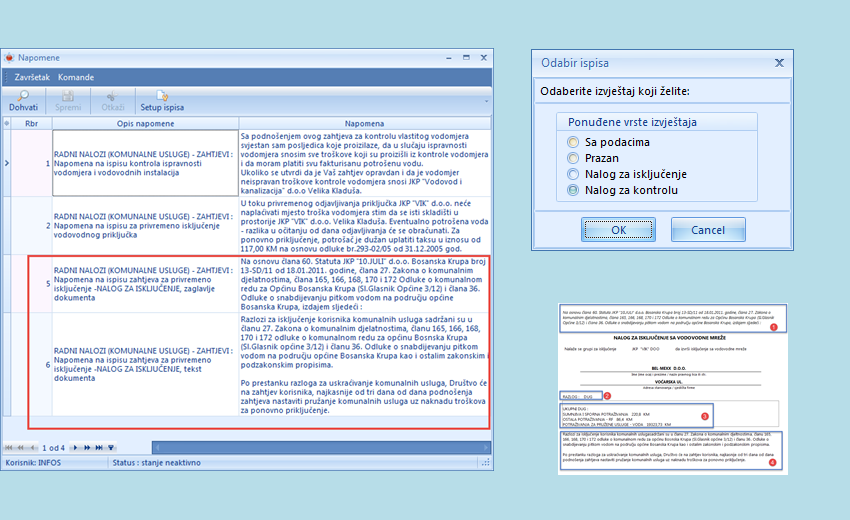The height and width of the screenshot is (520, 850).
Task: Click the 'Ponuđene vrste izvještaja' group heading
Action: pos(632,122)
